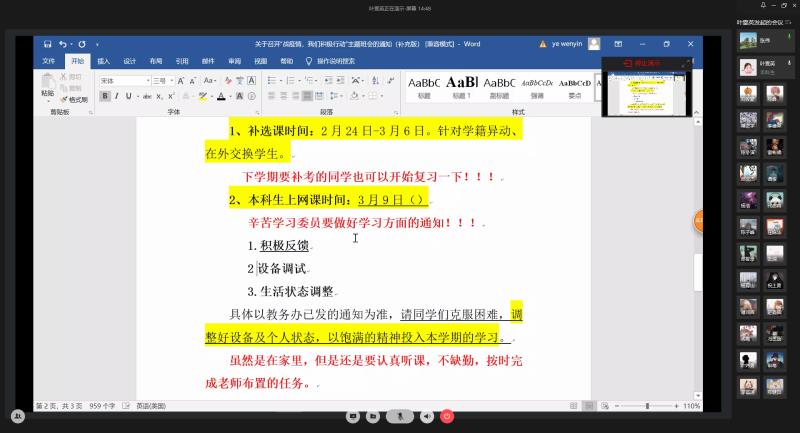Switch to the 视图 ribbon tab

coord(261,61)
